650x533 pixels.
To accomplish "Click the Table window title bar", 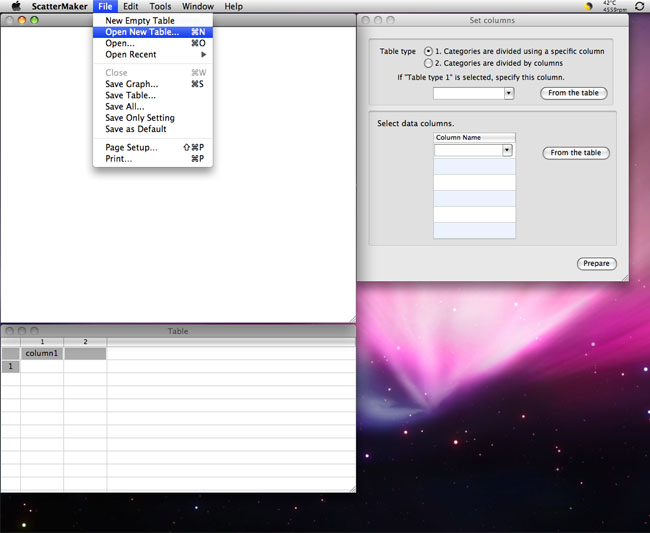I will coord(178,331).
